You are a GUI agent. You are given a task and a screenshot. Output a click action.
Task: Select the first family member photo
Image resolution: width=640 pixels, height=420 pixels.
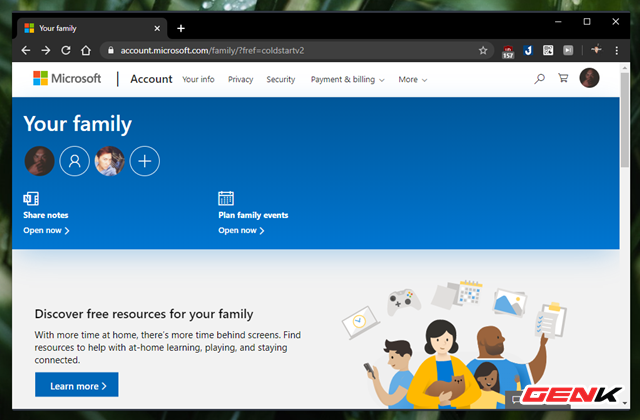(x=40, y=161)
